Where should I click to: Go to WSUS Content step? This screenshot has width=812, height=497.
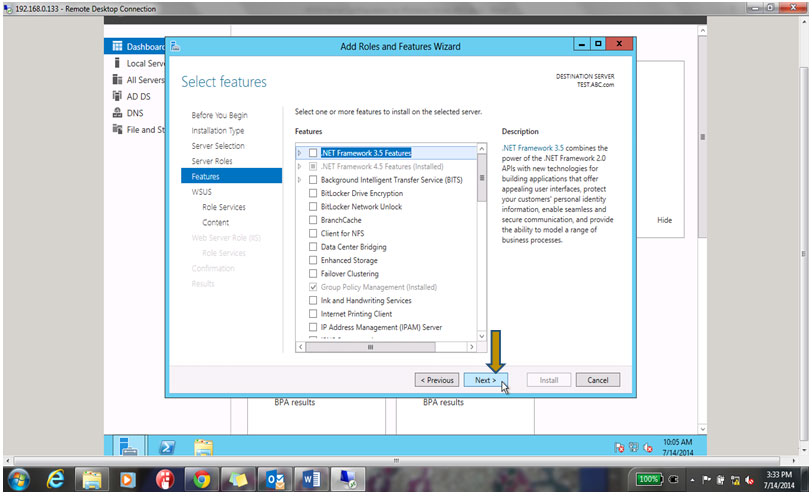215,222
